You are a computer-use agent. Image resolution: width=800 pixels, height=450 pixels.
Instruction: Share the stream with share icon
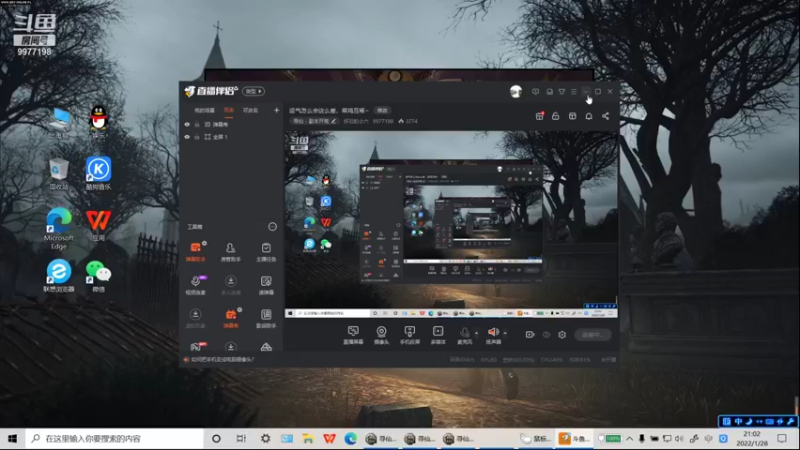(x=606, y=116)
